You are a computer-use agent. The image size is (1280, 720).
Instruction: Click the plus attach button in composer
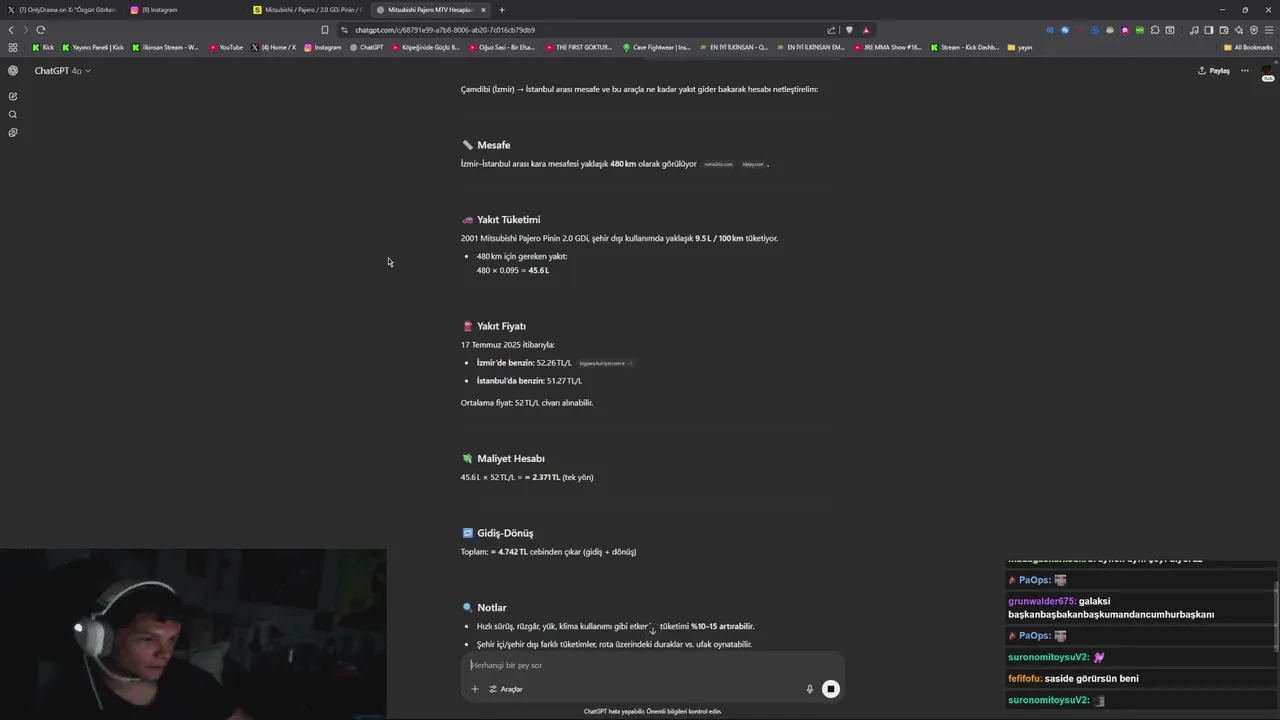coord(475,689)
